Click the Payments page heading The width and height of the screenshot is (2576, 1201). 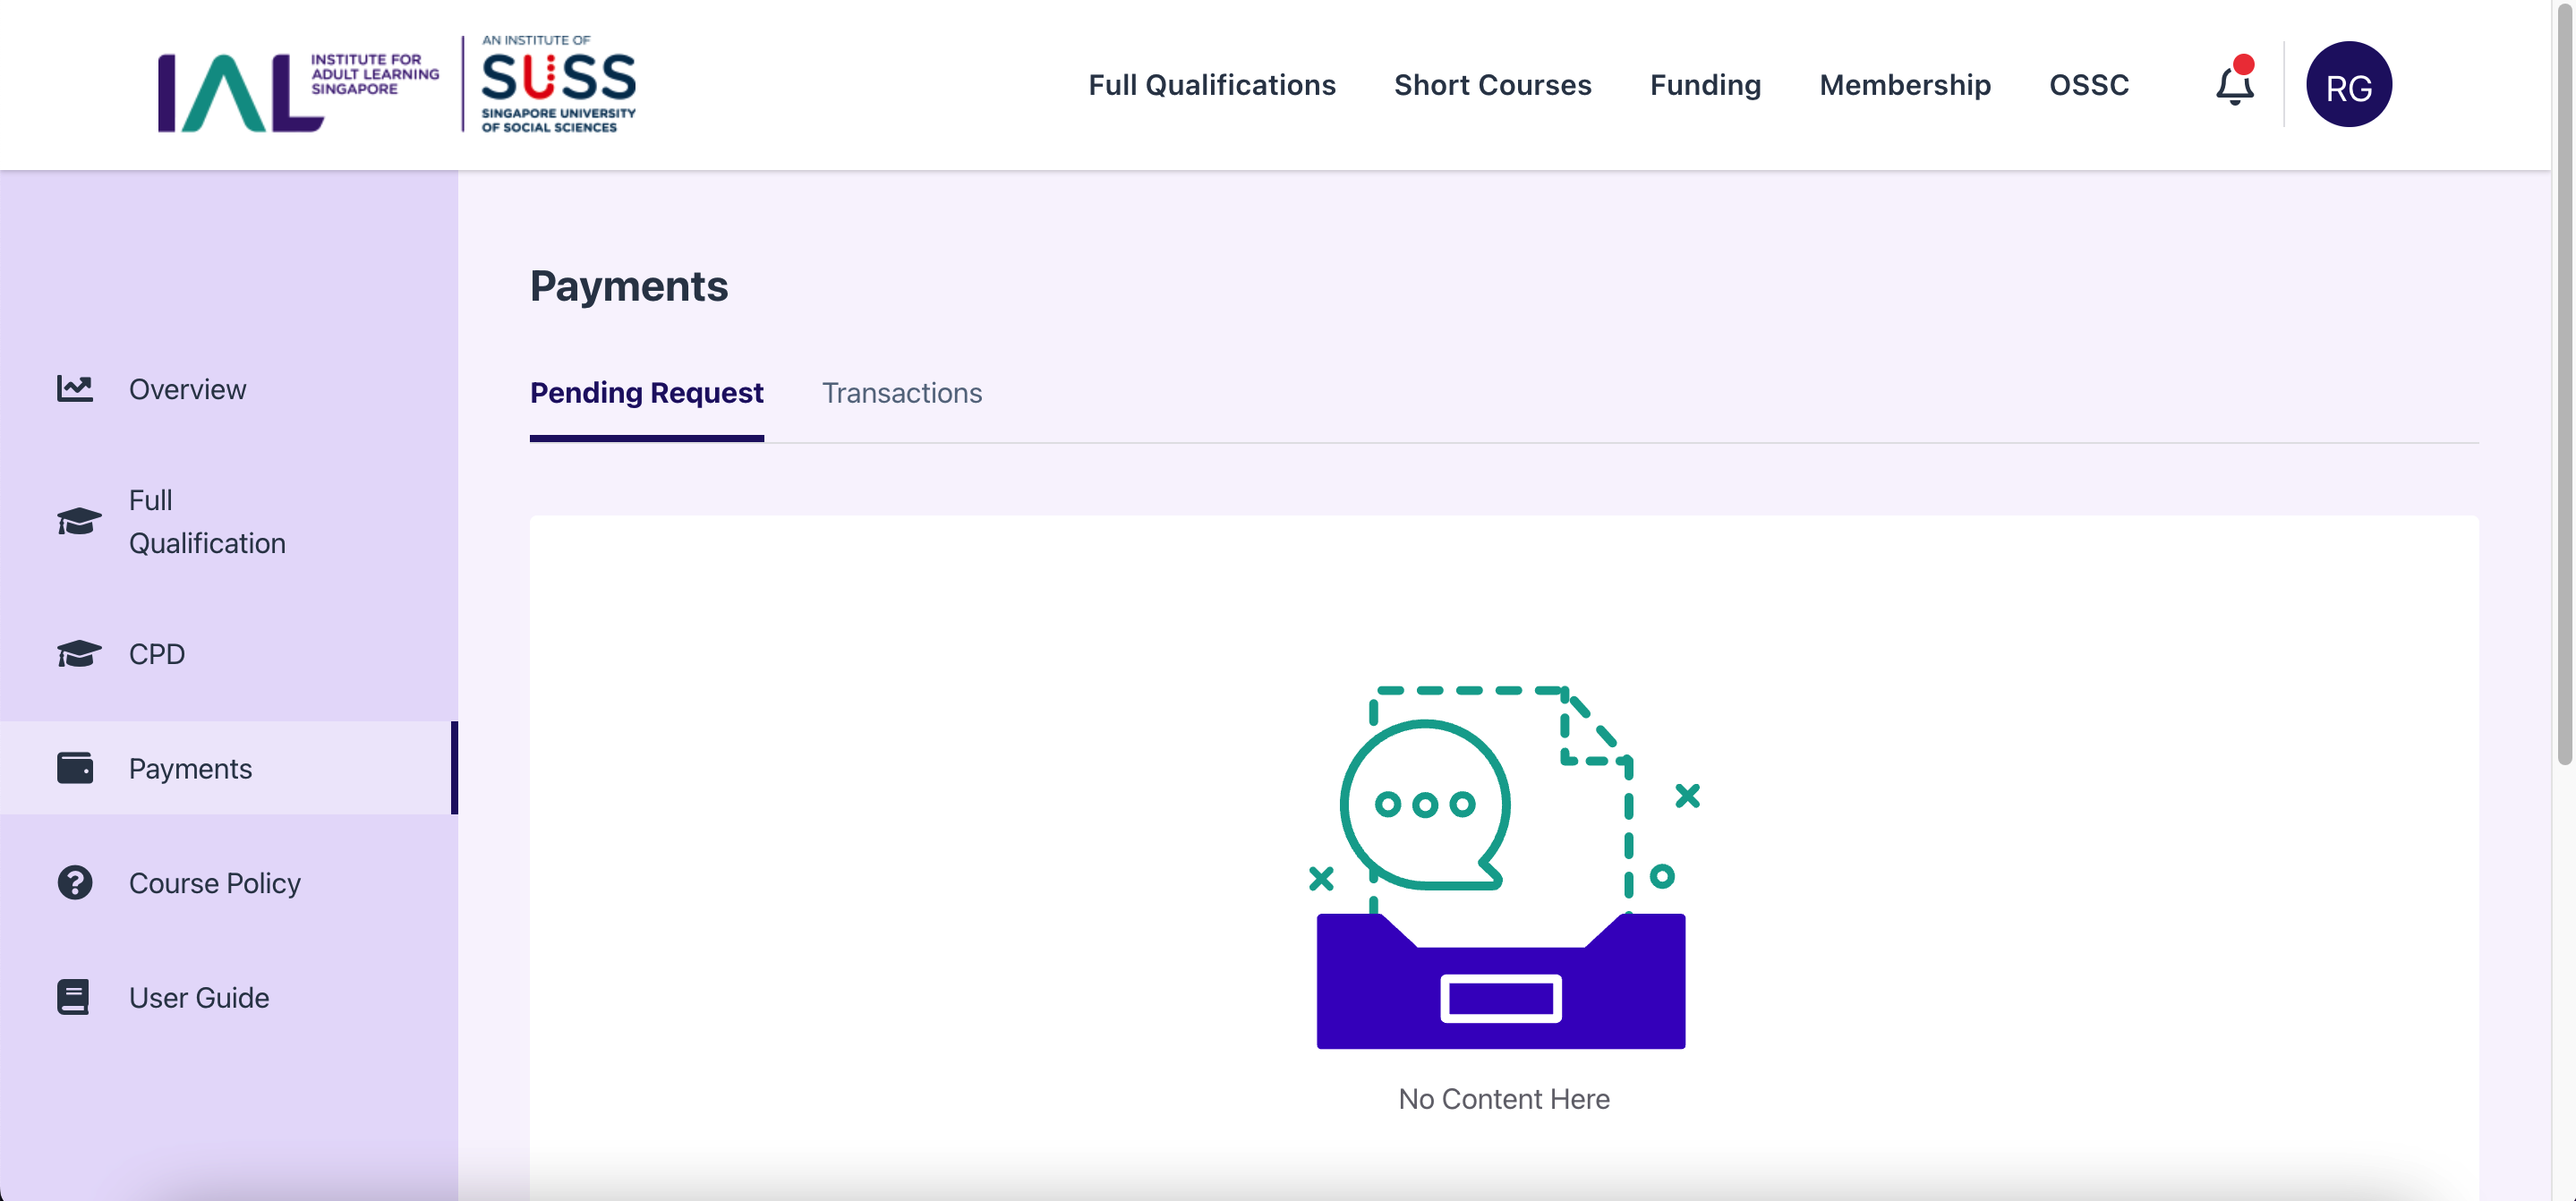point(629,286)
